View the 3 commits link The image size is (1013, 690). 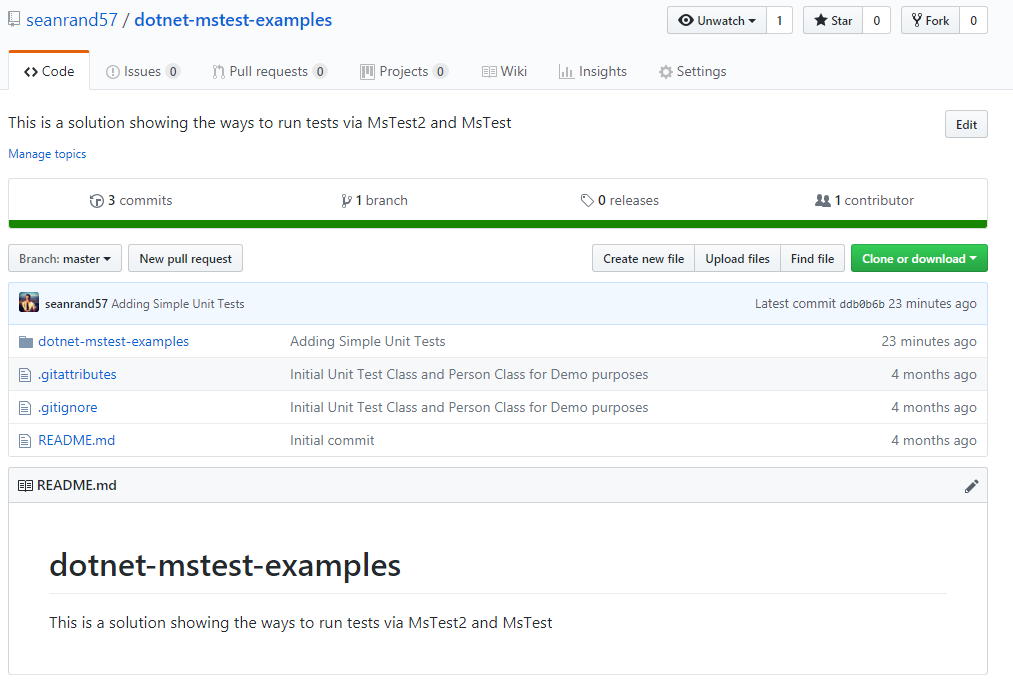coord(131,200)
